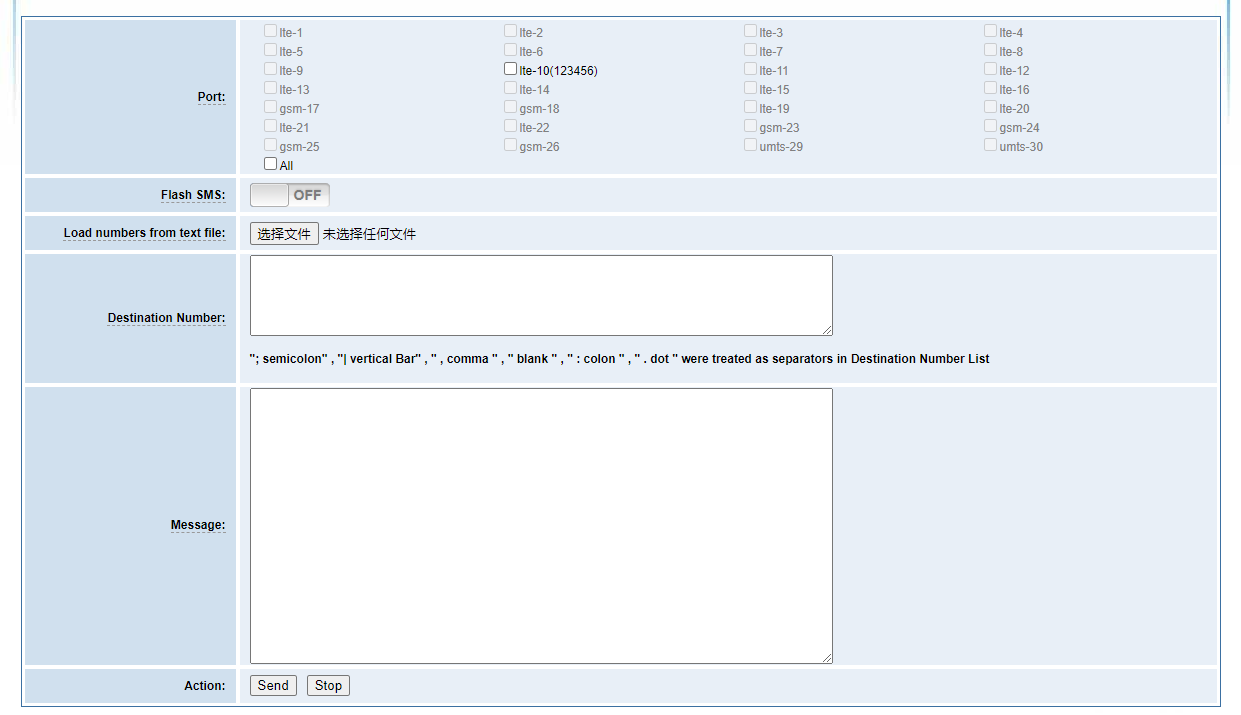Screen dimensions: 1241x715
Task: Stop sending with the Stop button
Action: tap(328, 685)
